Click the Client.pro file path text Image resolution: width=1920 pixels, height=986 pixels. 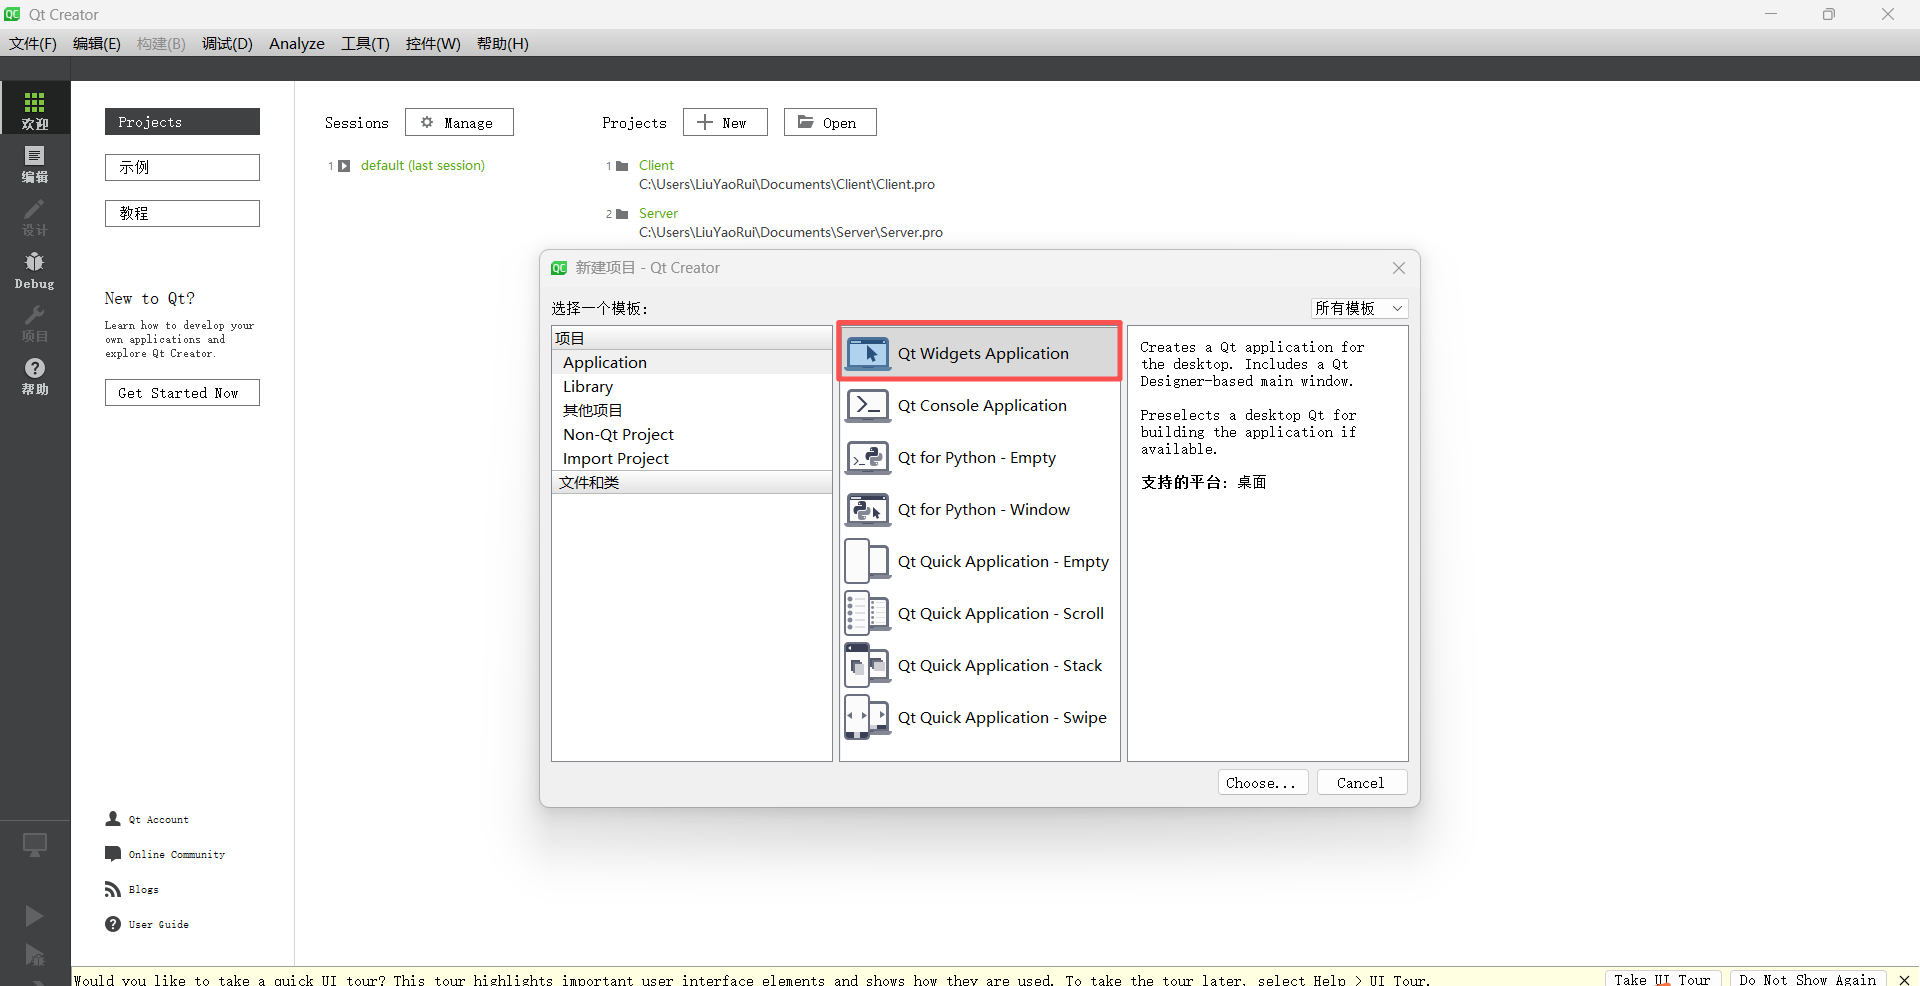(x=787, y=184)
